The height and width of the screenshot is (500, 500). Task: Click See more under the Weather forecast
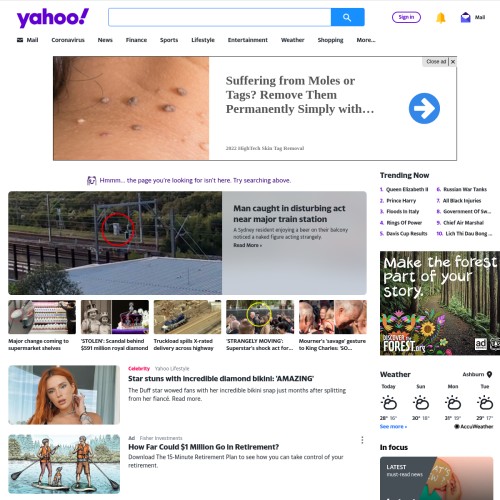[x=393, y=426]
